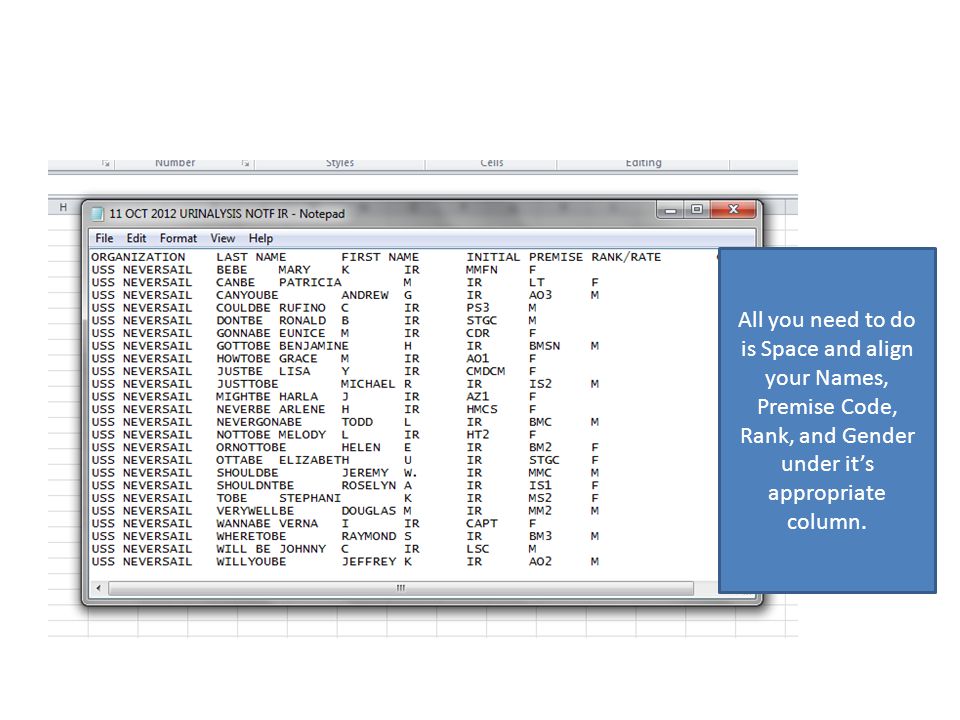Click the name MELODY
960x720 pixels.
tap(302, 435)
